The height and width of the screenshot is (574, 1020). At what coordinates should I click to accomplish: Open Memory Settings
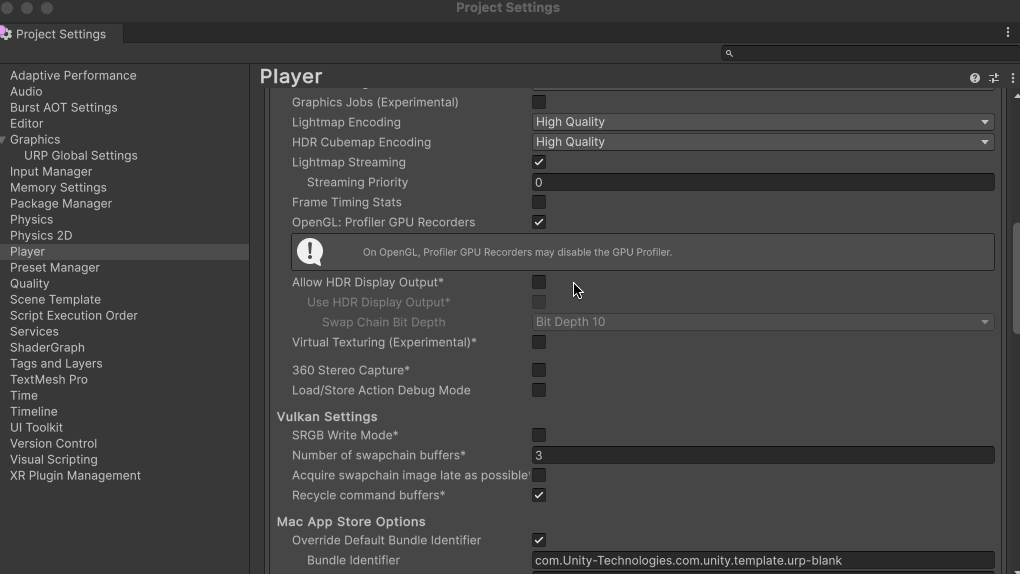click(58, 187)
